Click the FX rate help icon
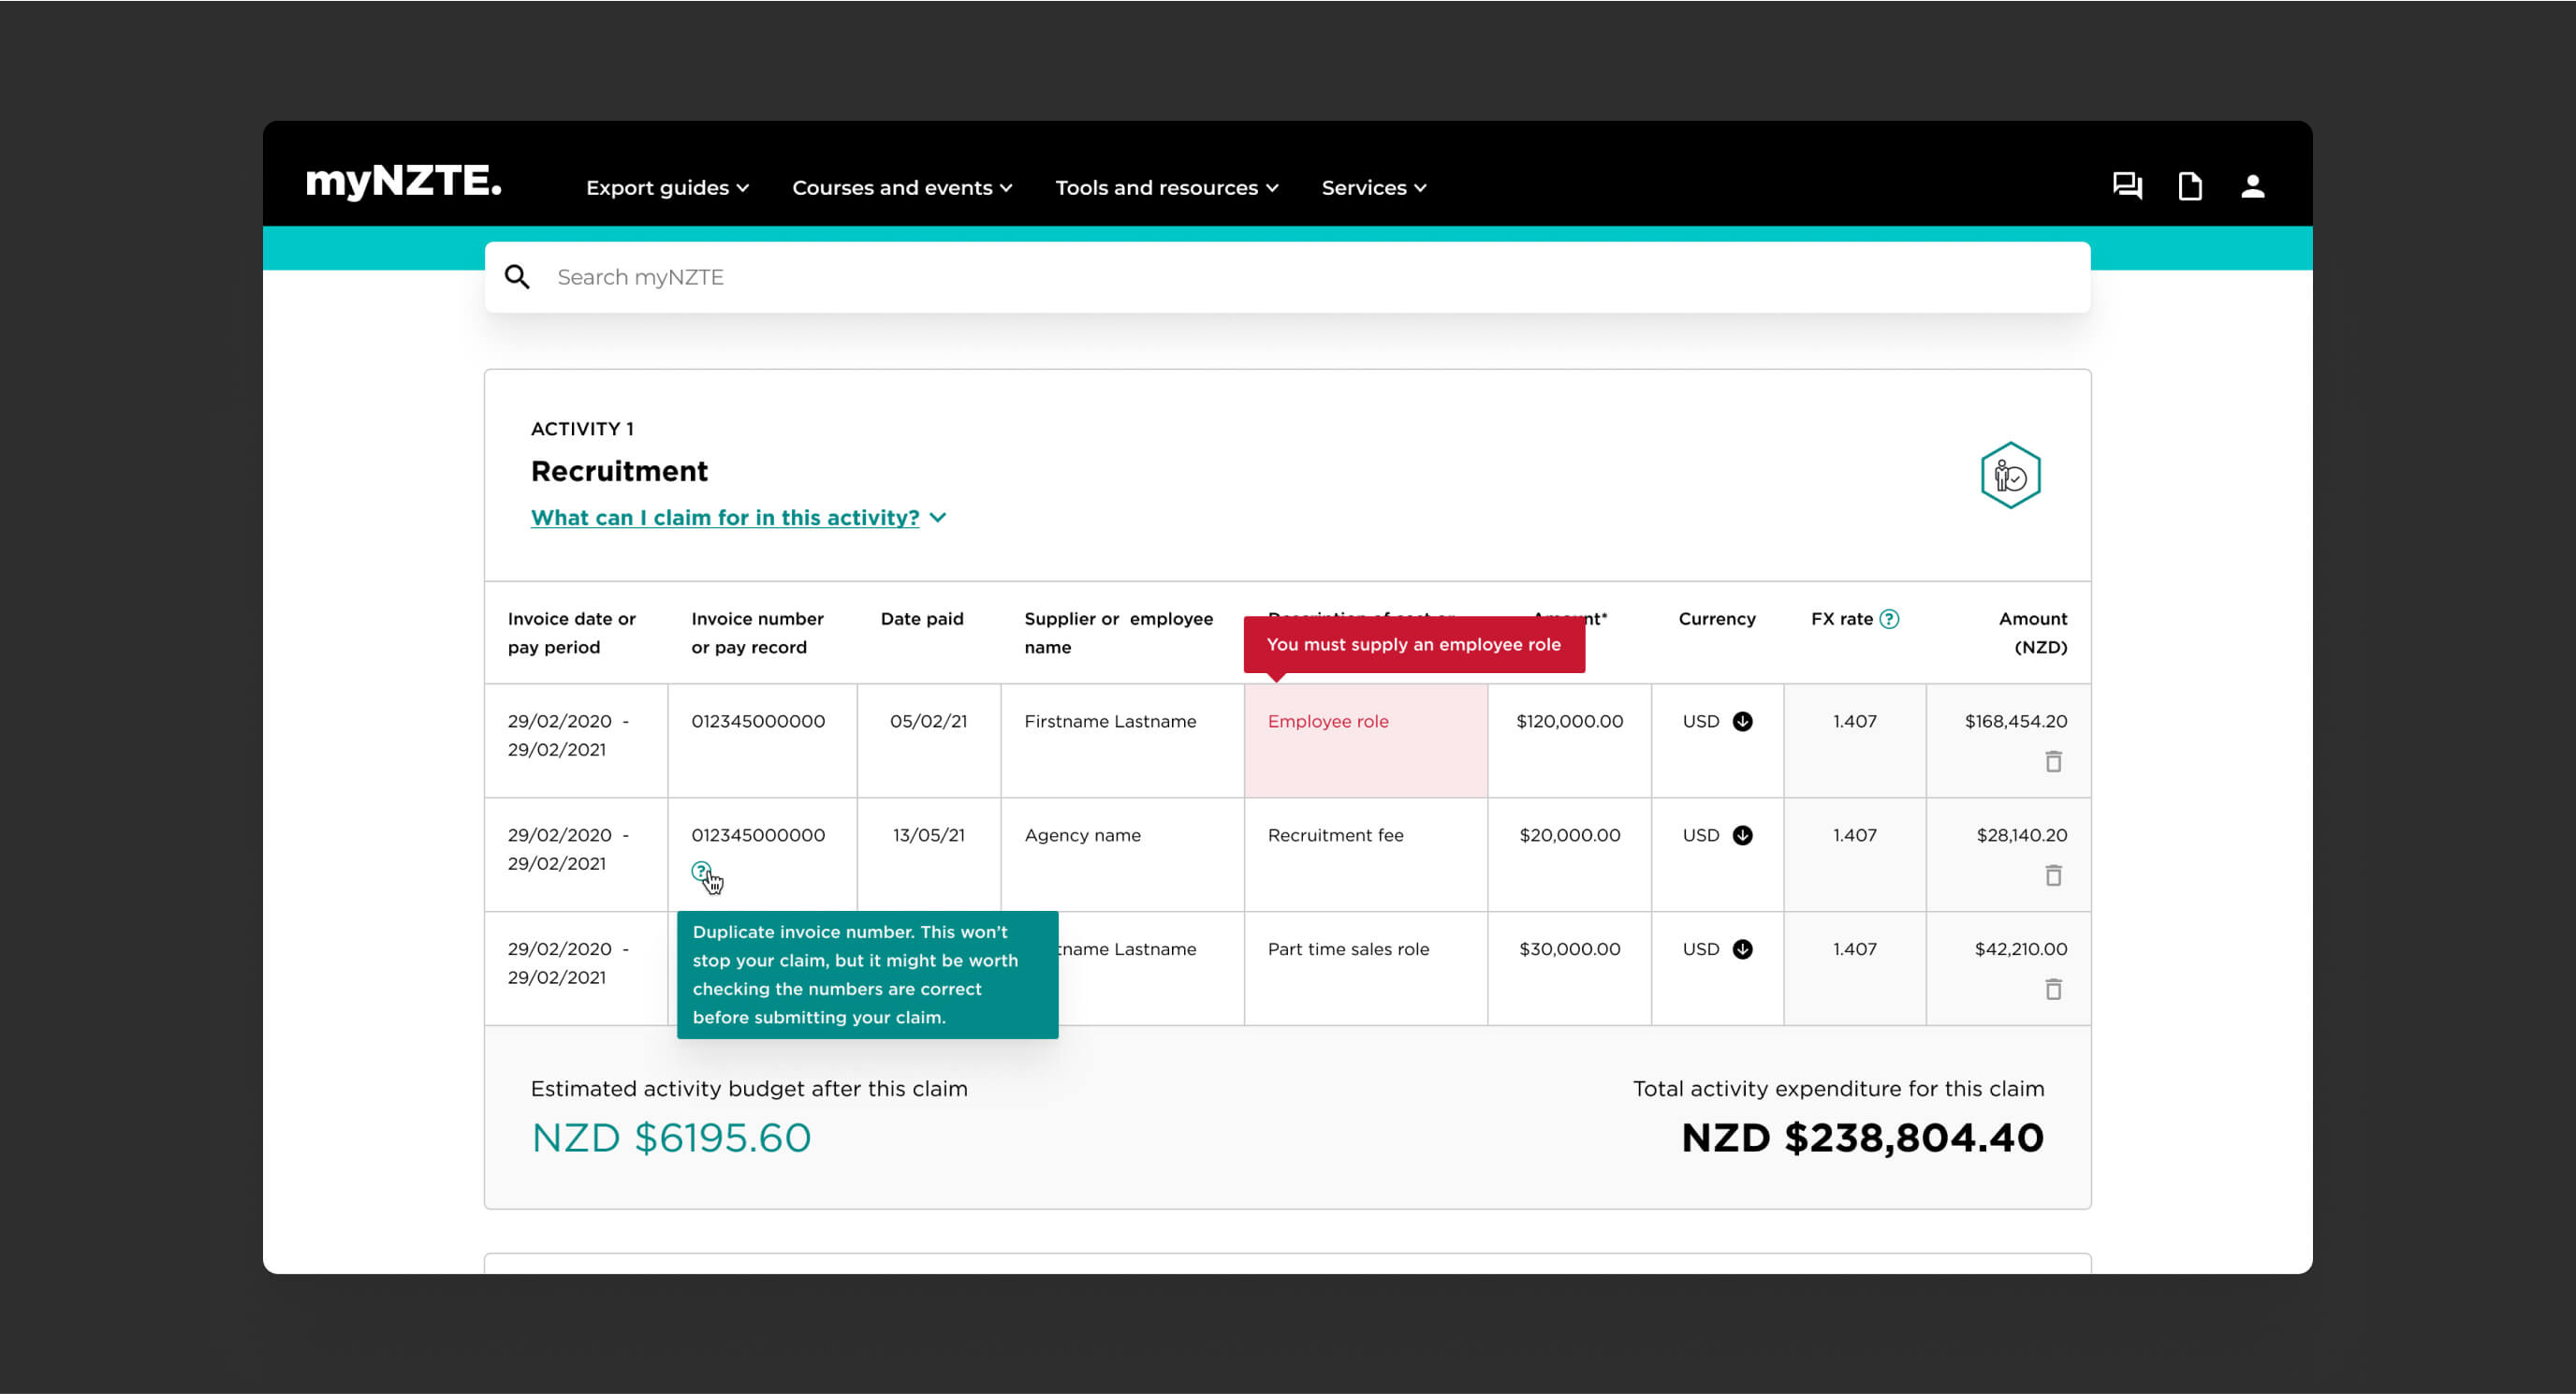 coord(1889,619)
